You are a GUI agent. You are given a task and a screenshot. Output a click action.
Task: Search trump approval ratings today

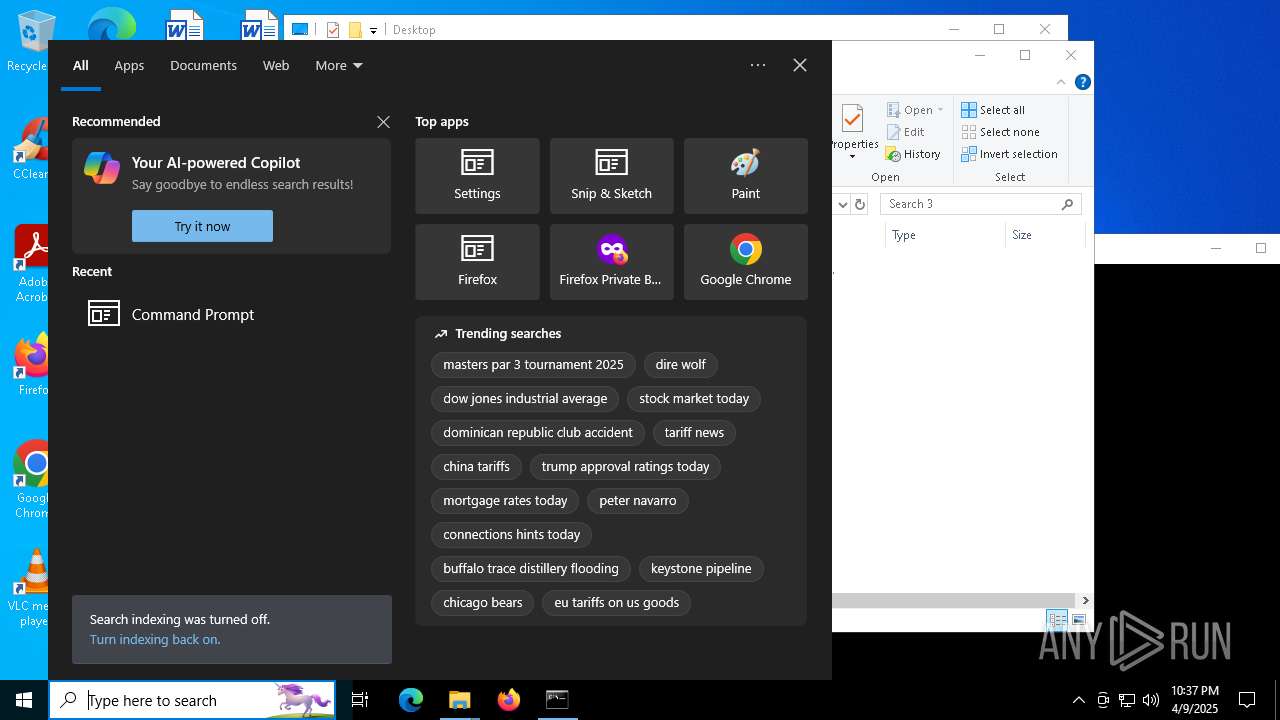click(625, 467)
